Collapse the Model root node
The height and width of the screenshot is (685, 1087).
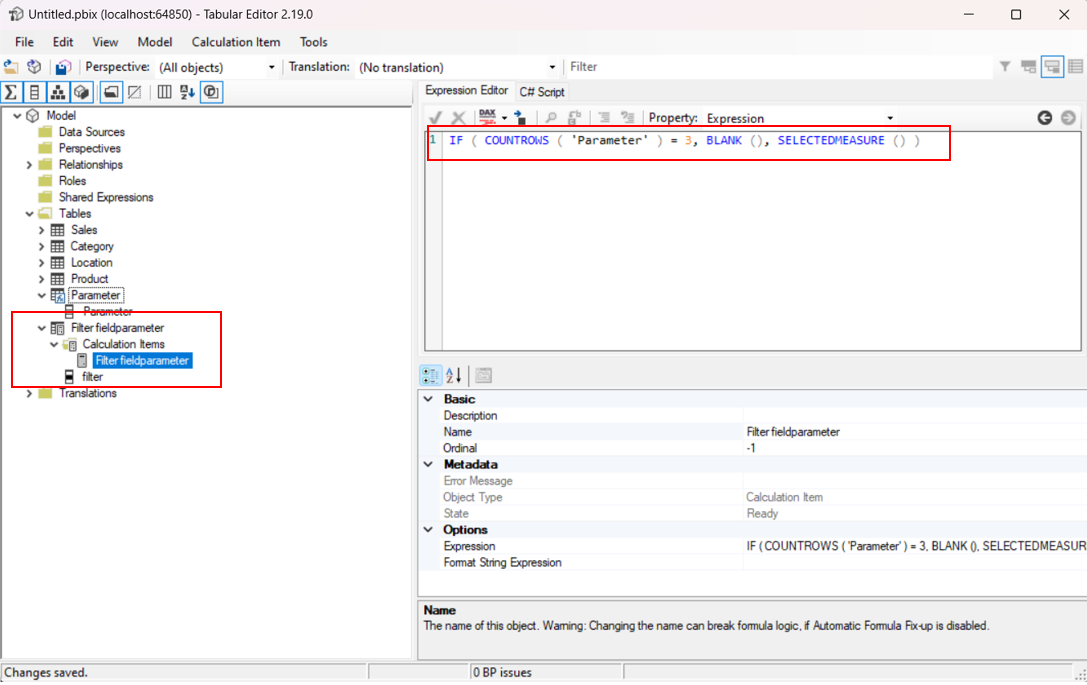click(17, 116)
